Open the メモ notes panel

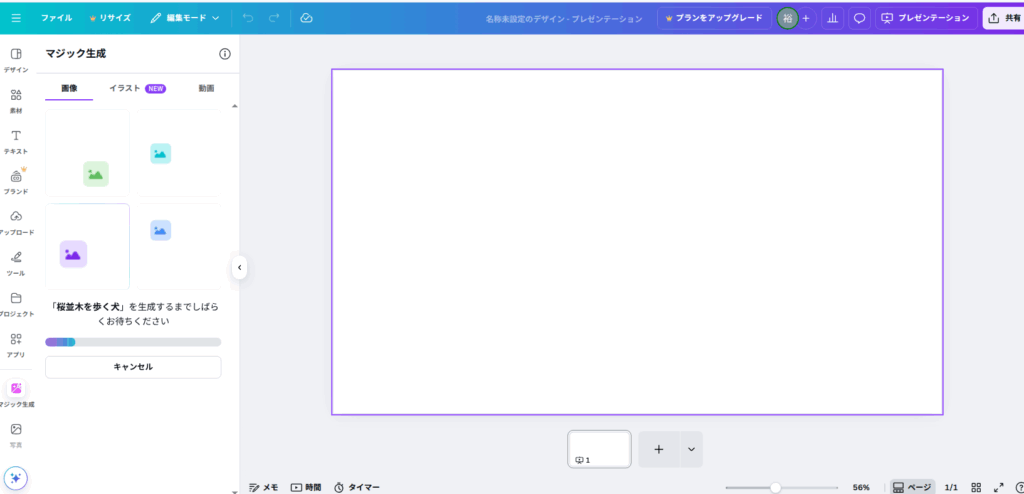click(264, 487)
